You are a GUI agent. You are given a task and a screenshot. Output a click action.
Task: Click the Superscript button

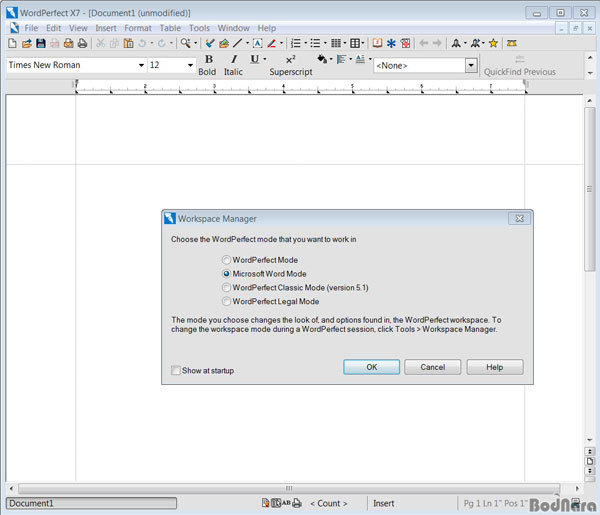[x=291, y=65]
